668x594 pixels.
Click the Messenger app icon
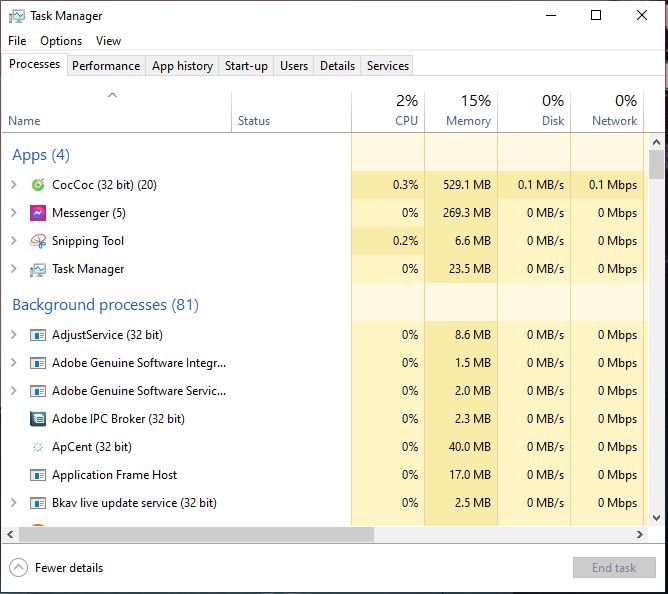click(x=38, y=213)
